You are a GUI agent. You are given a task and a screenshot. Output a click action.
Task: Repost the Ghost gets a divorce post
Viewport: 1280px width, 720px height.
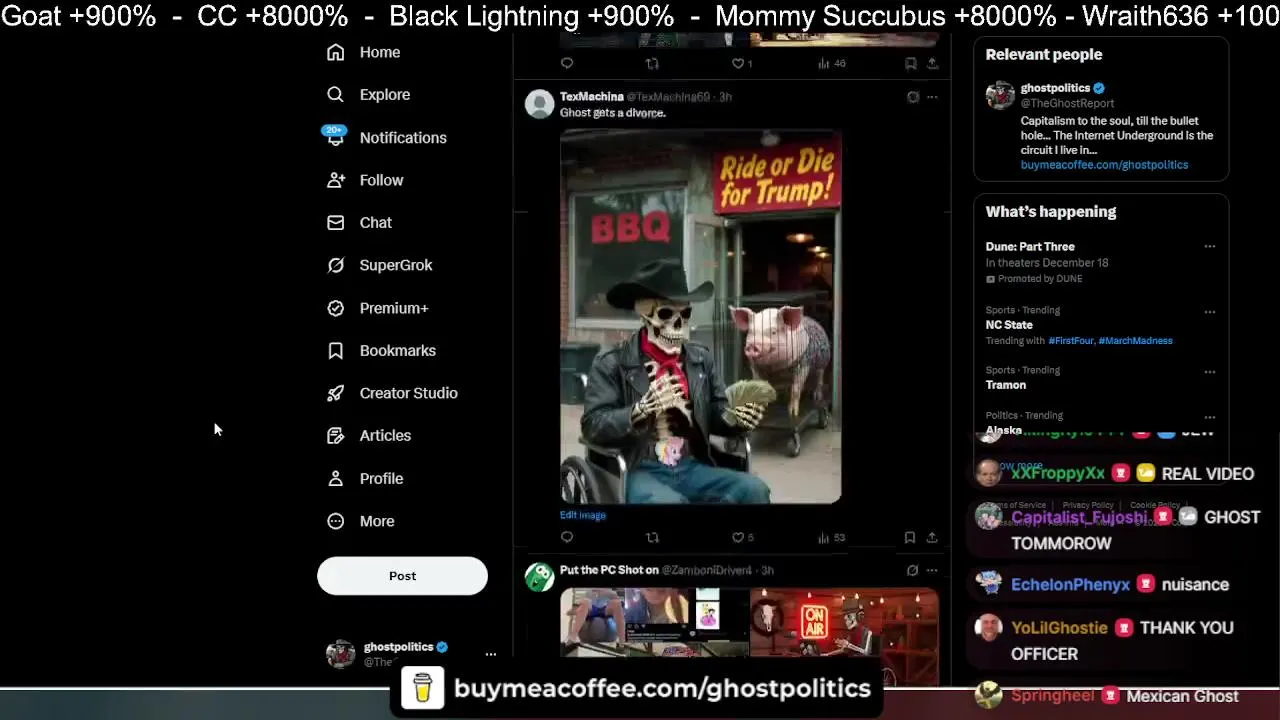652,537
